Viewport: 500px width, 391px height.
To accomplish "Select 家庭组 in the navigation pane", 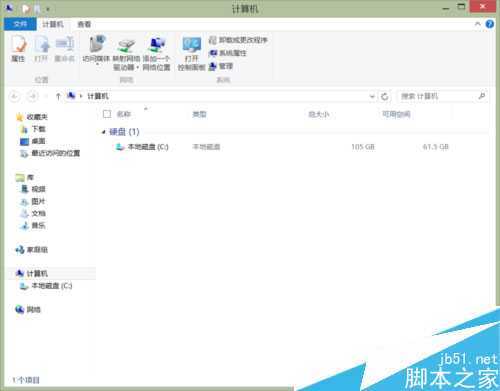I will pos(32,250).
